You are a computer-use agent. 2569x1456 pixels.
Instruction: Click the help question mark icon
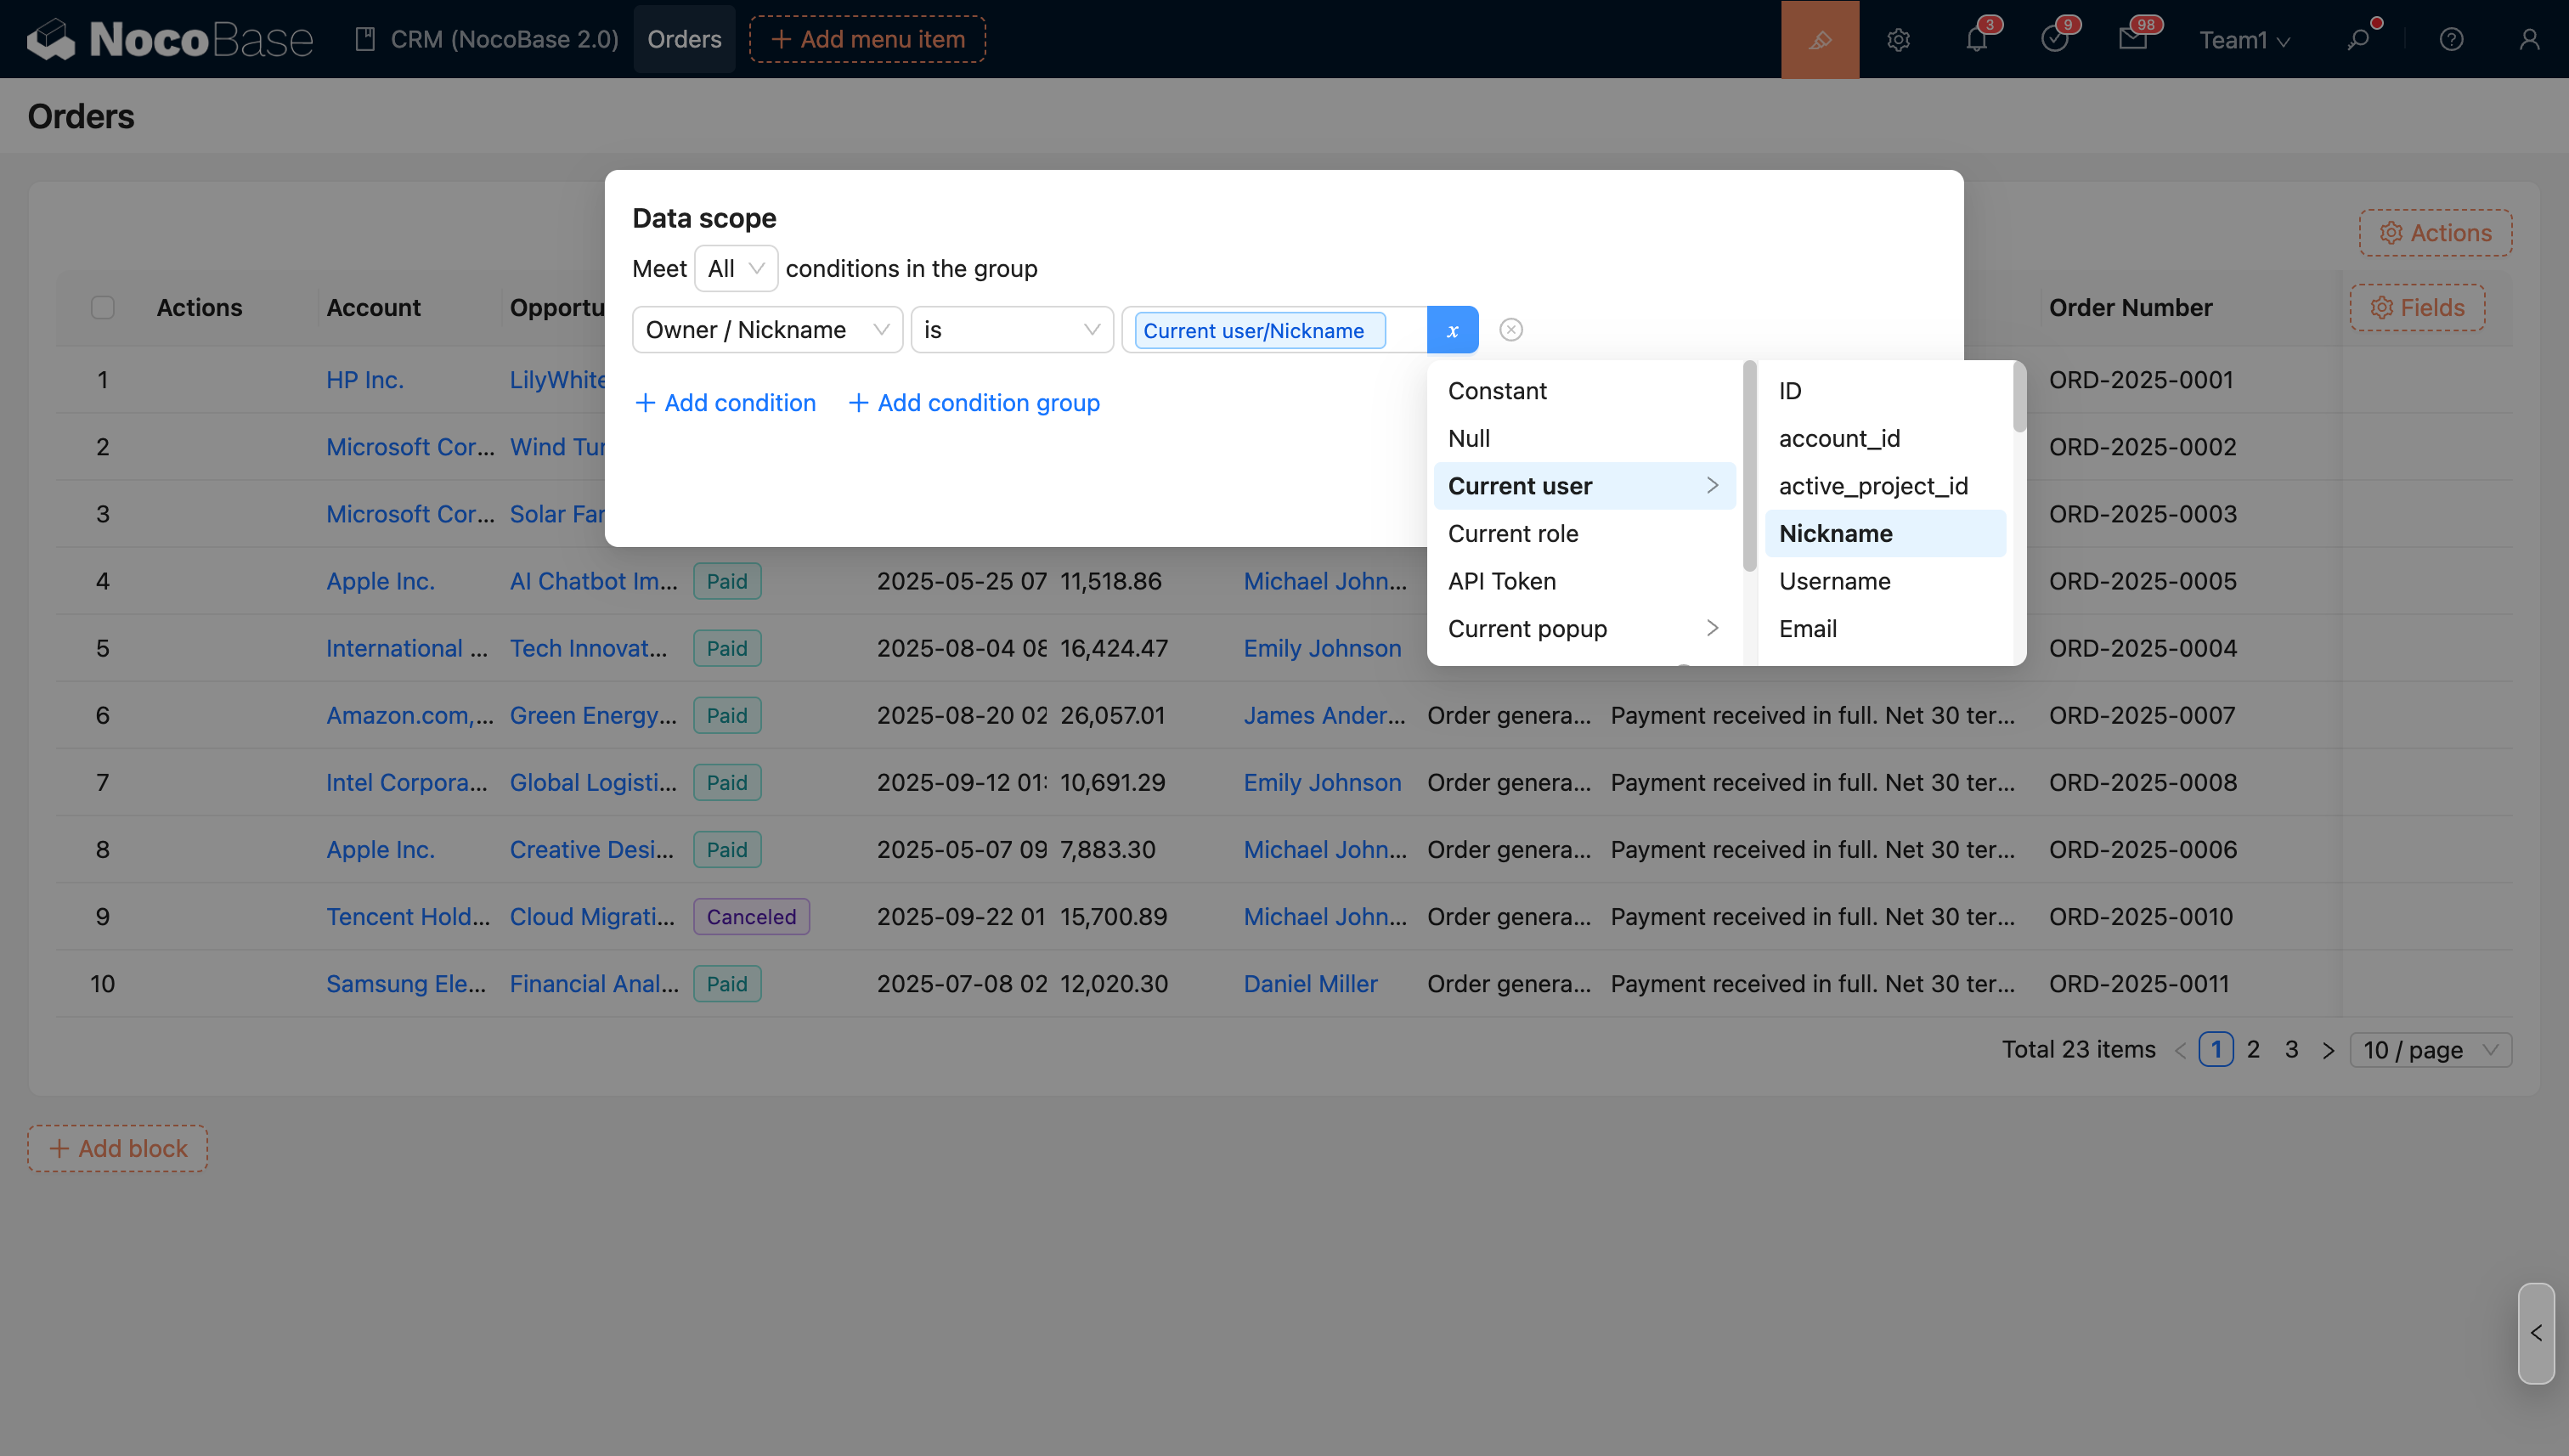[2451, 39]
